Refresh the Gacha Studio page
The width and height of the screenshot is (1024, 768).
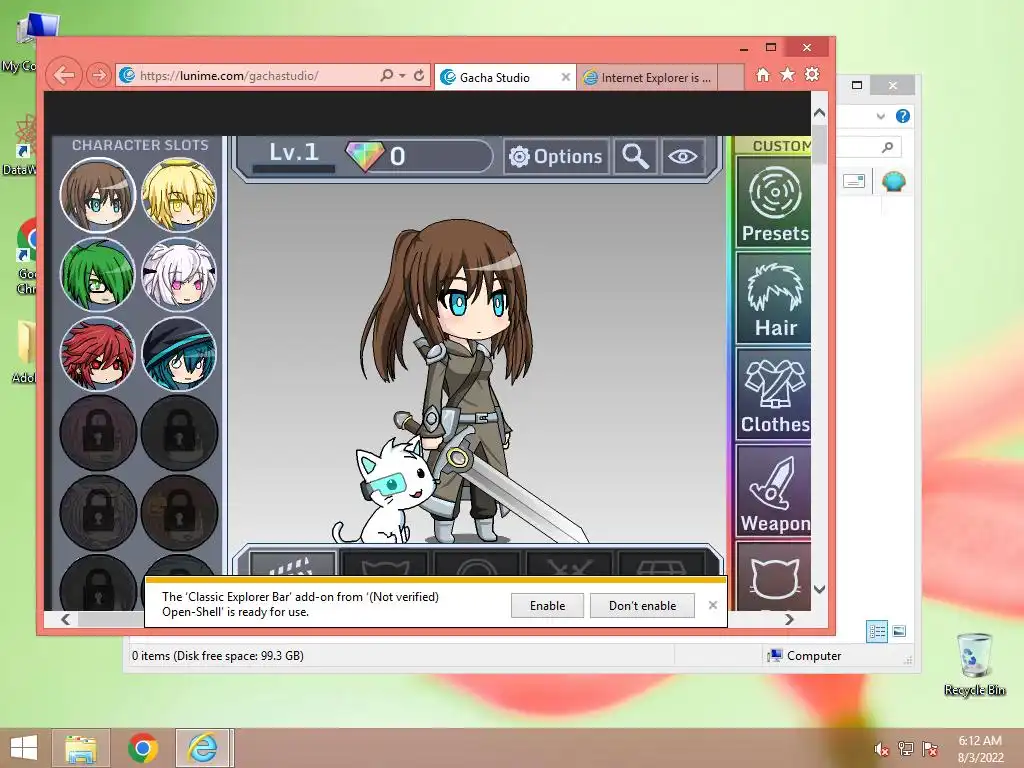coord(419,75)
